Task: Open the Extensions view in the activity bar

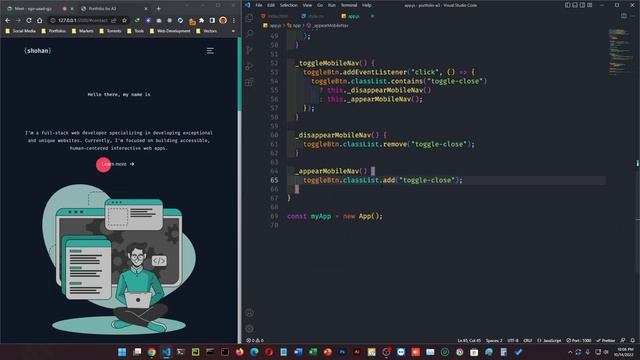Action: tap(249, 82)
